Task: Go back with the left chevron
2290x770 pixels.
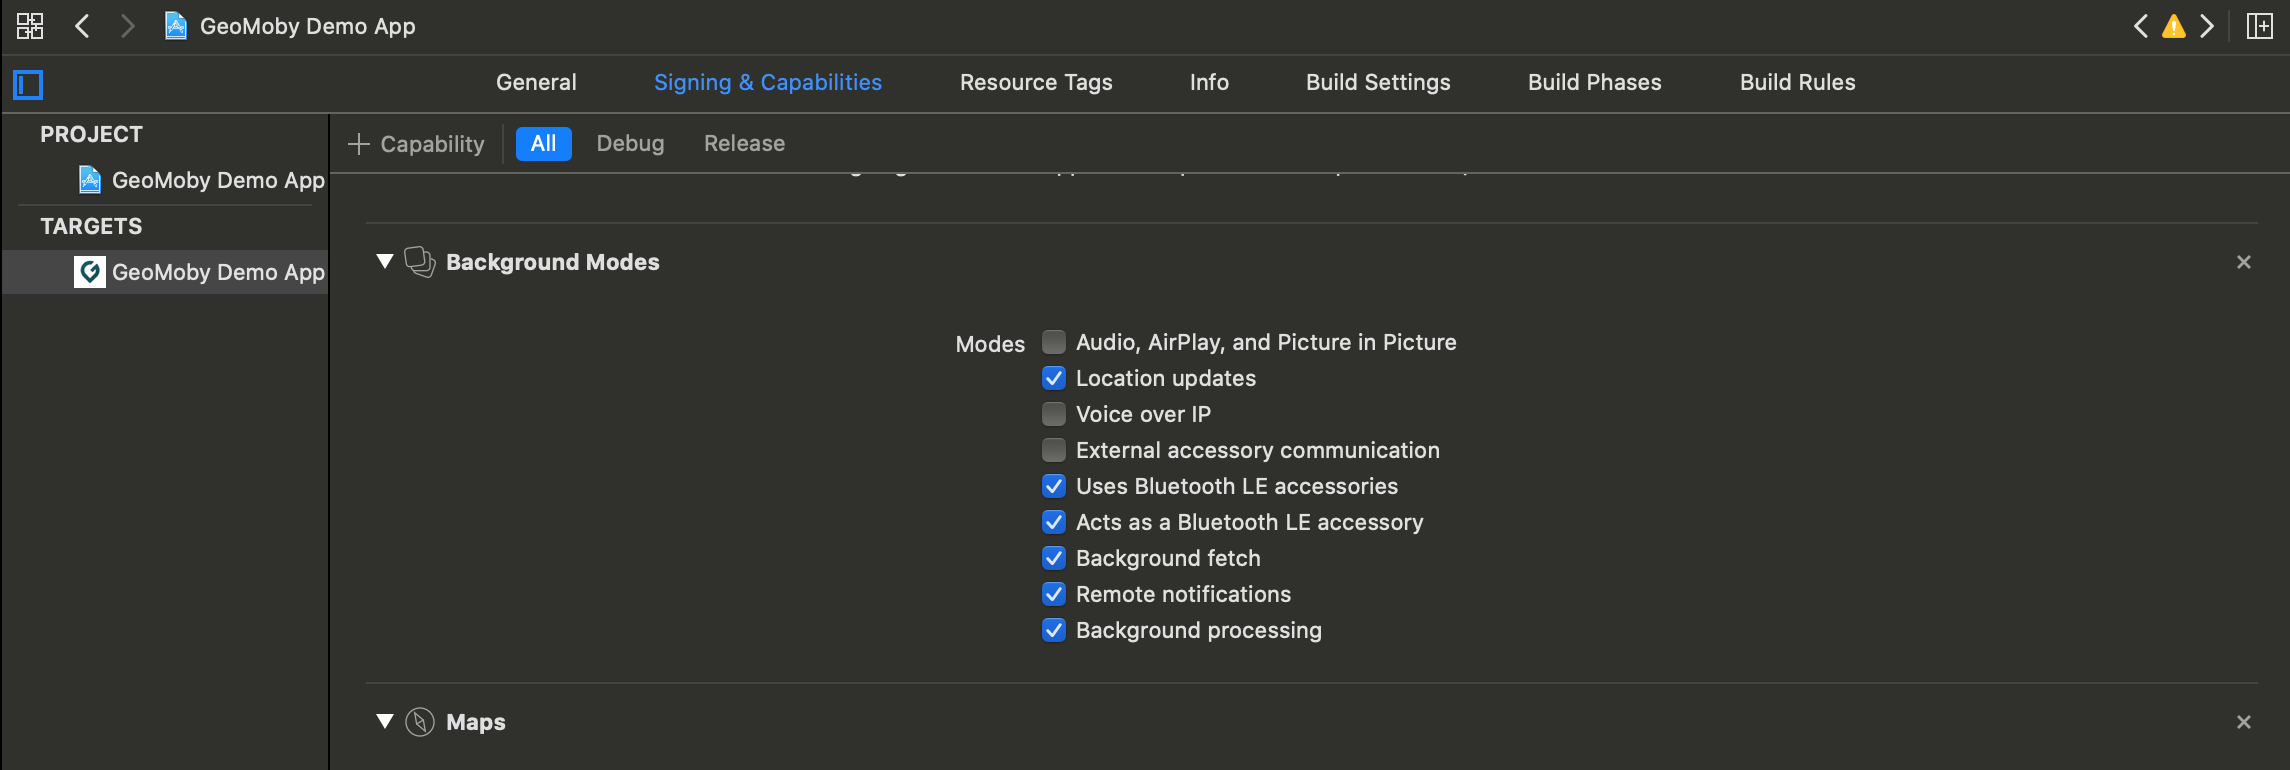Action: (83, 26)
